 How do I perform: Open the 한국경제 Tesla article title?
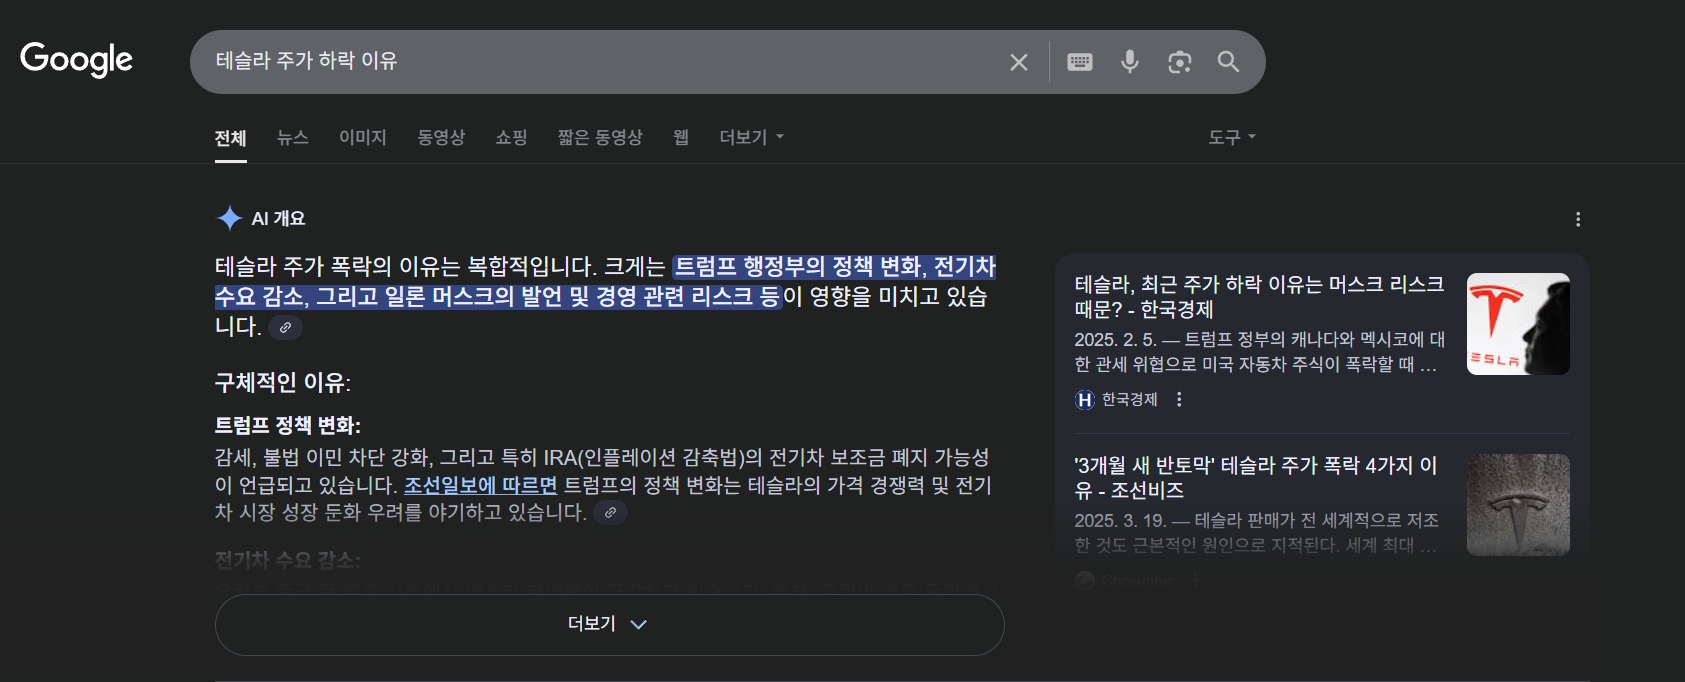pos(1258,296)
